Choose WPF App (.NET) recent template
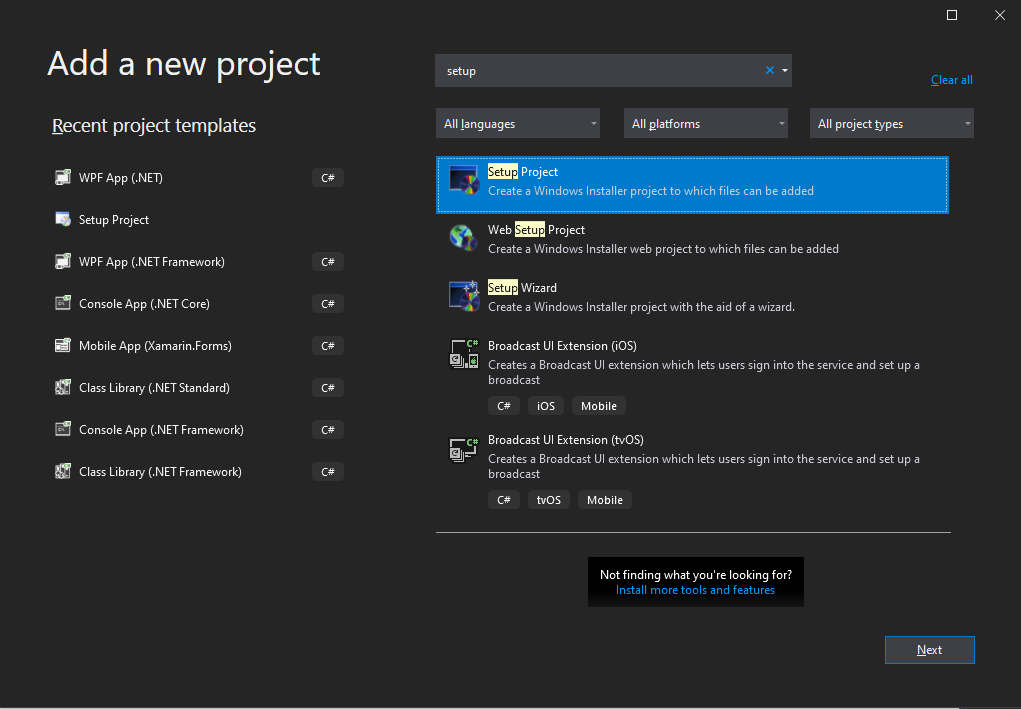This screenshot has width=1021, height=709. coord(199,178)
